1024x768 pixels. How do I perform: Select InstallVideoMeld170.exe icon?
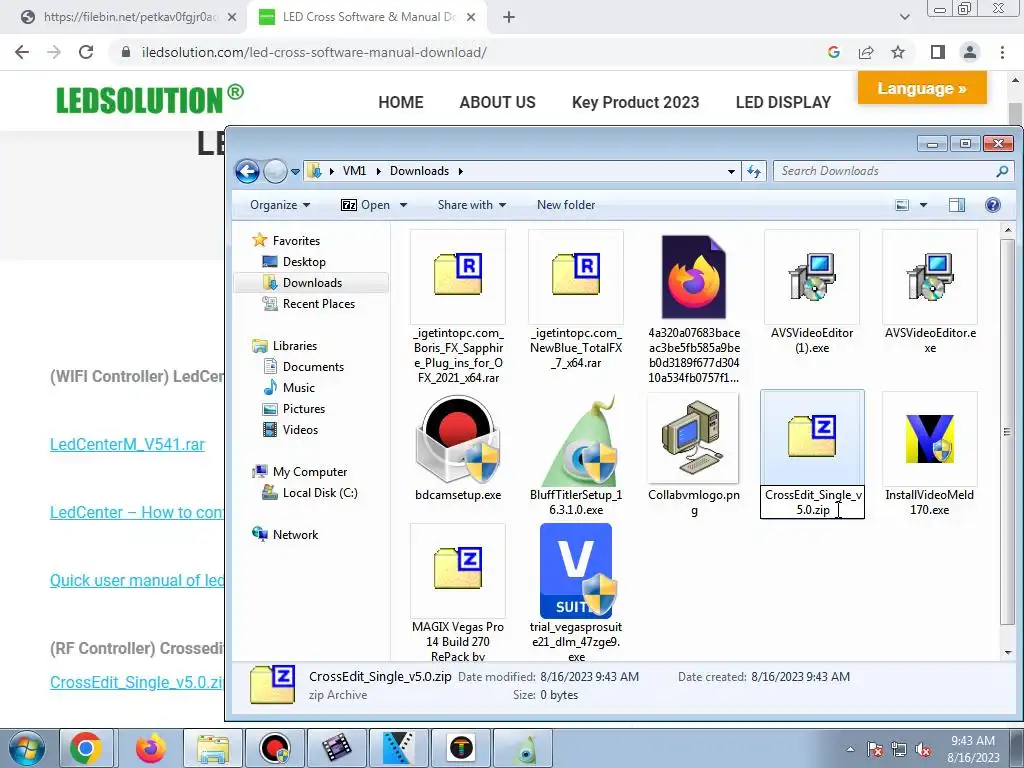click(930, 438)
